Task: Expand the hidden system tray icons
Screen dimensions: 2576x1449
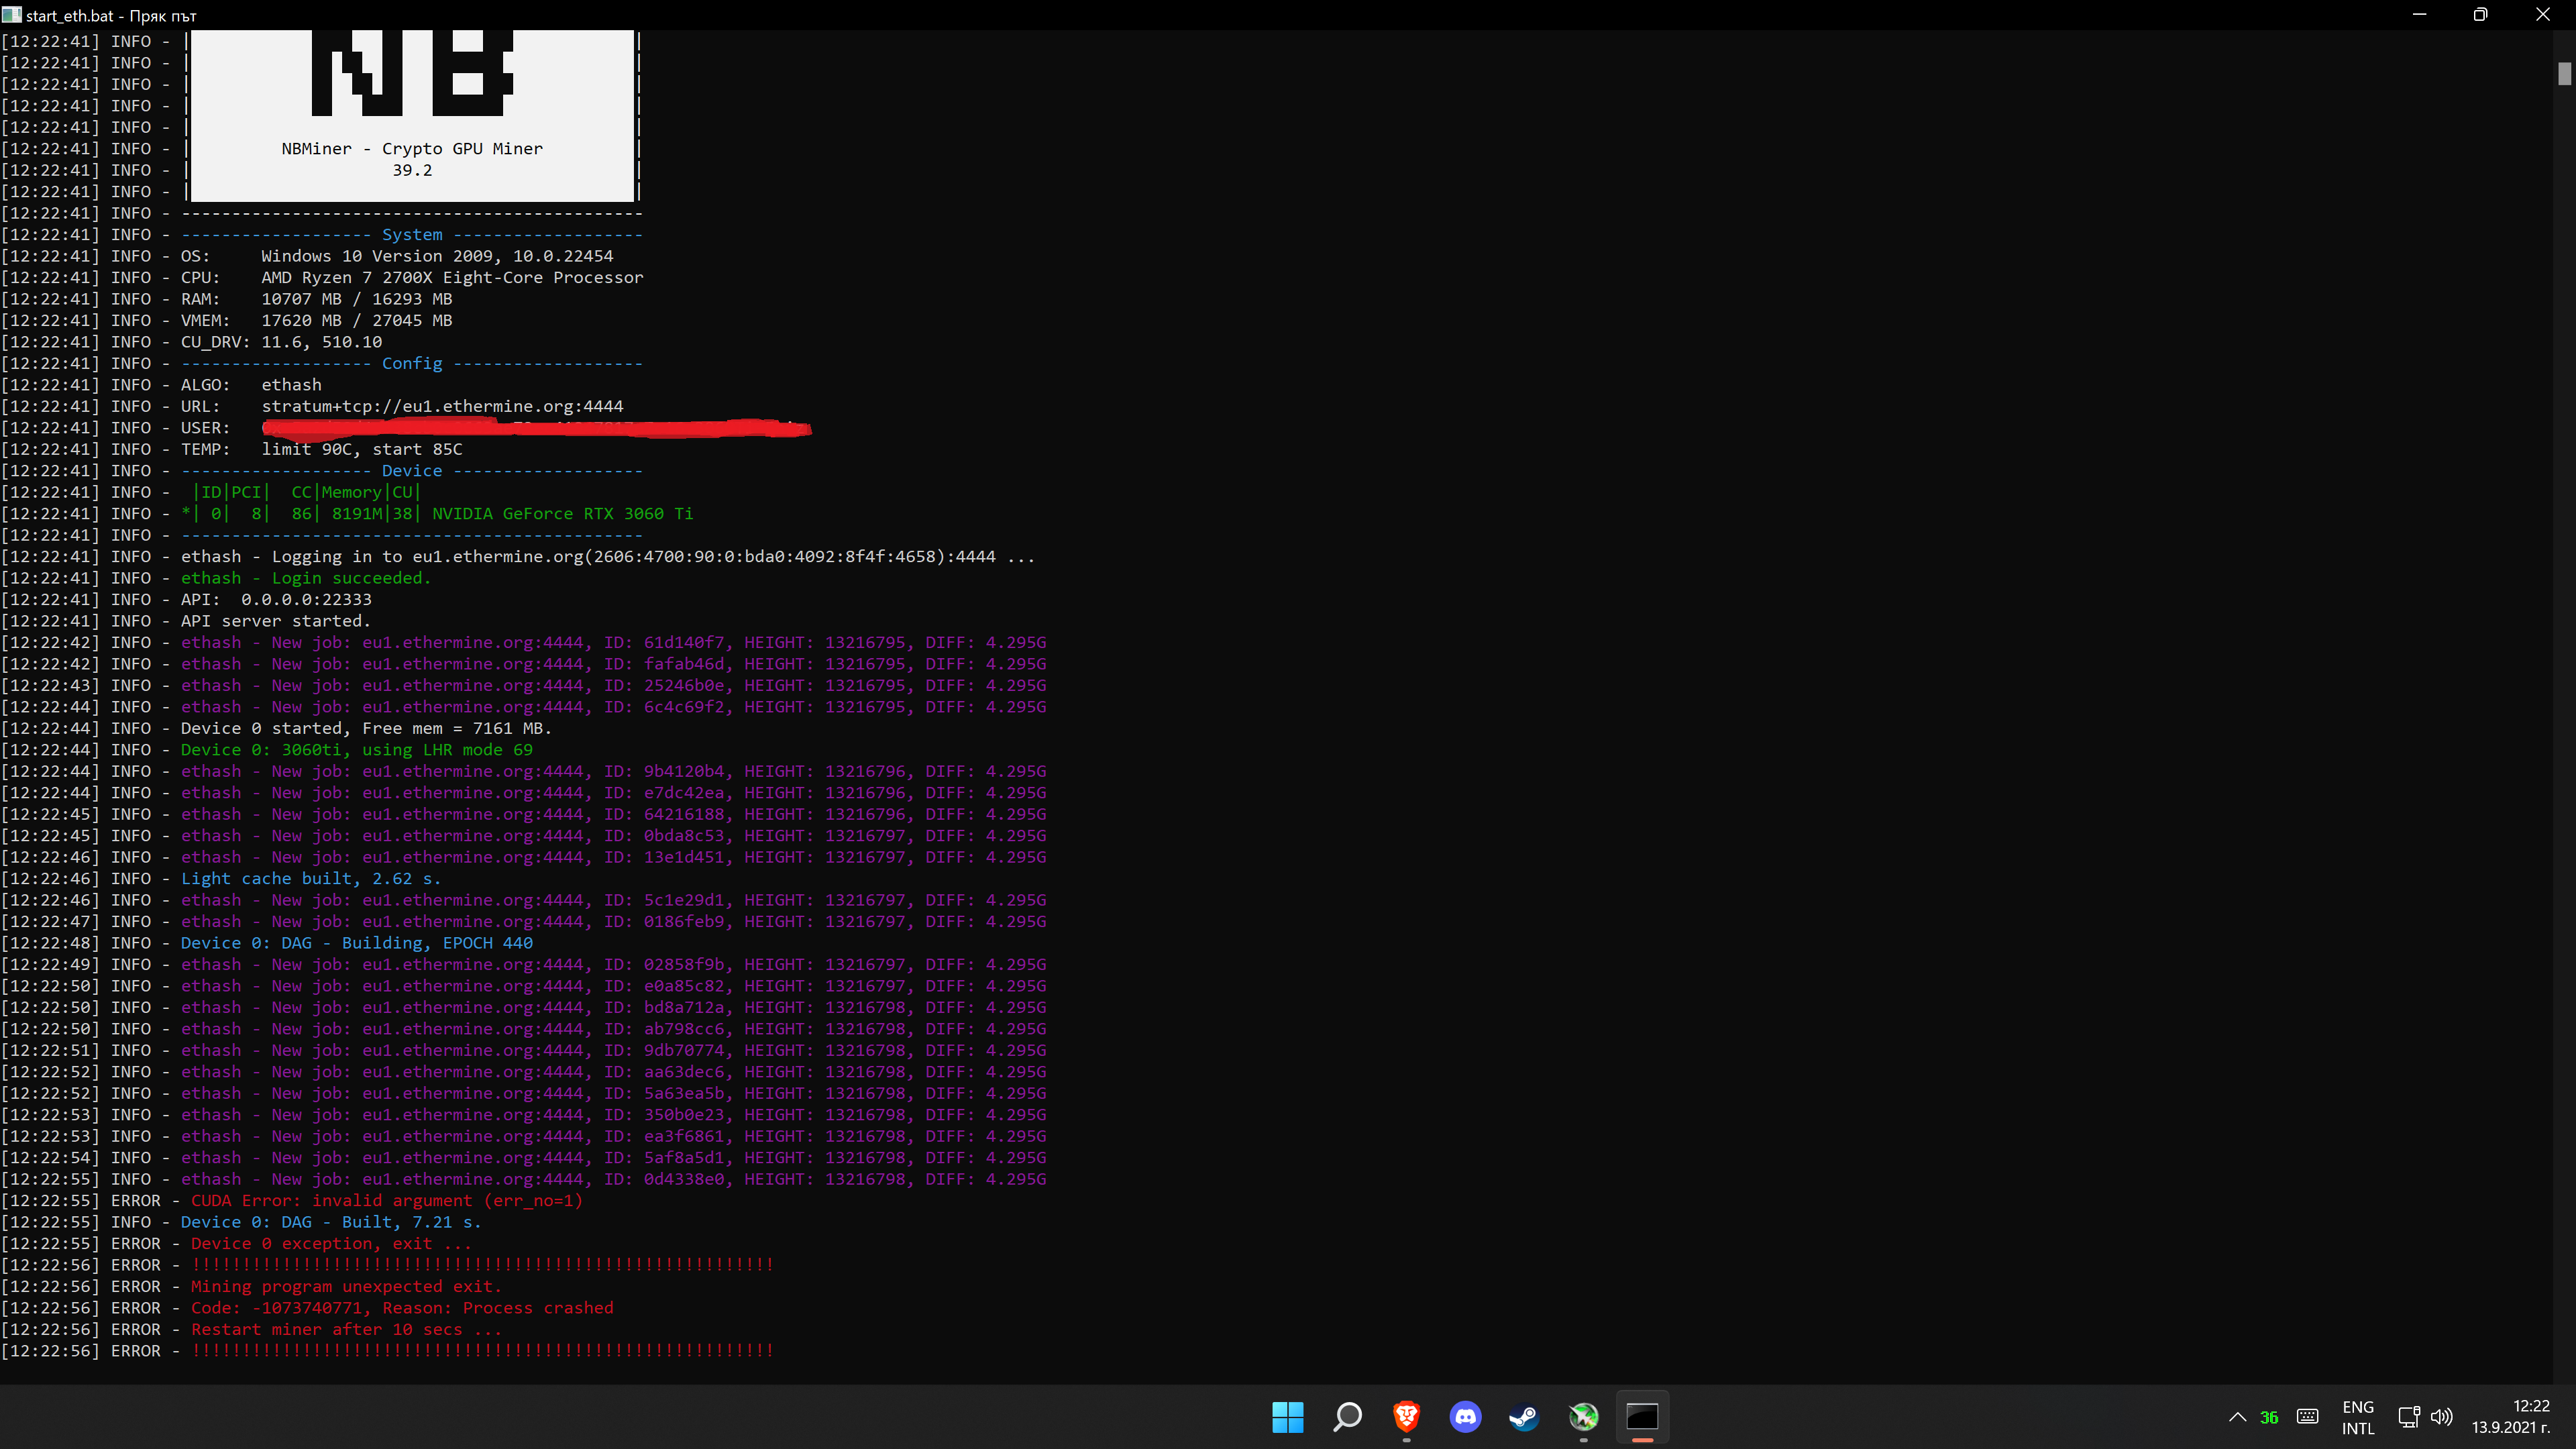Action: point(2239,1417)
